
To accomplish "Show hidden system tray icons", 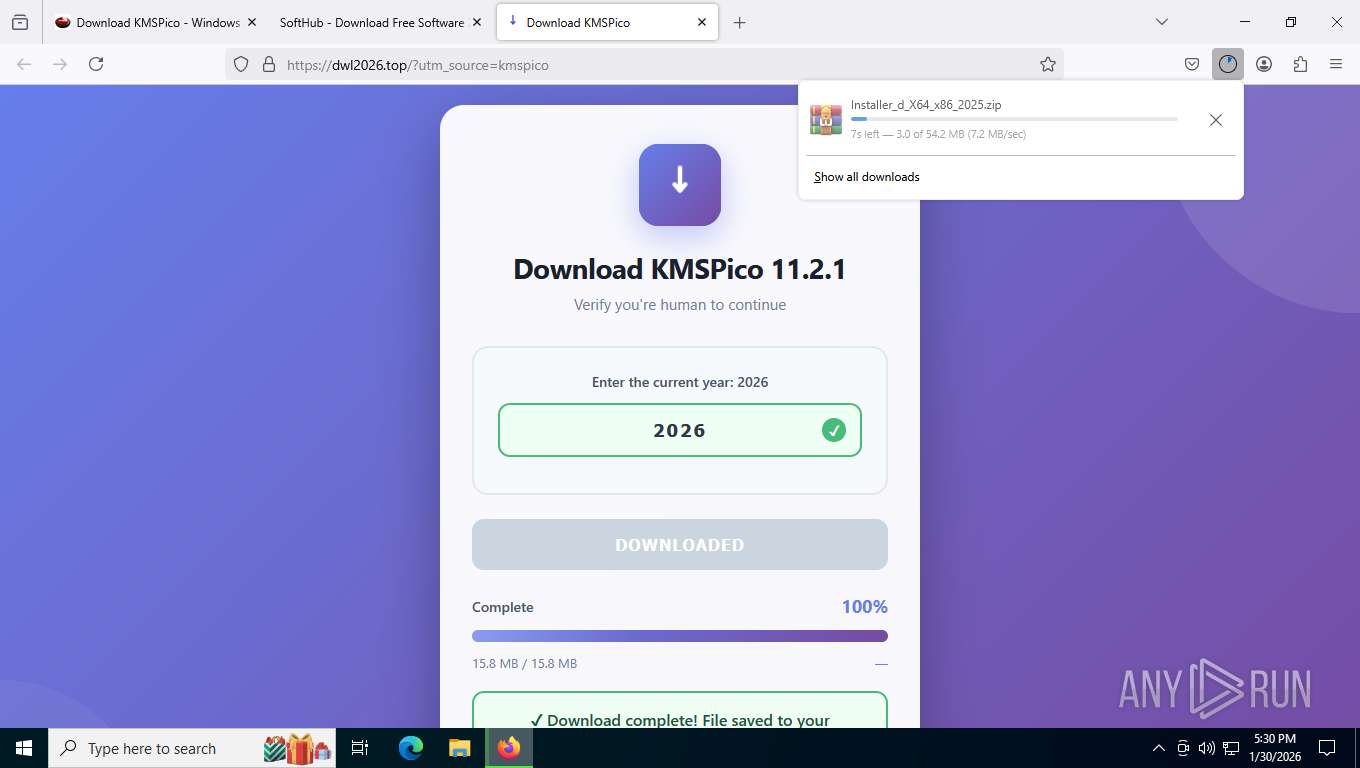I will coord(1159,748).
